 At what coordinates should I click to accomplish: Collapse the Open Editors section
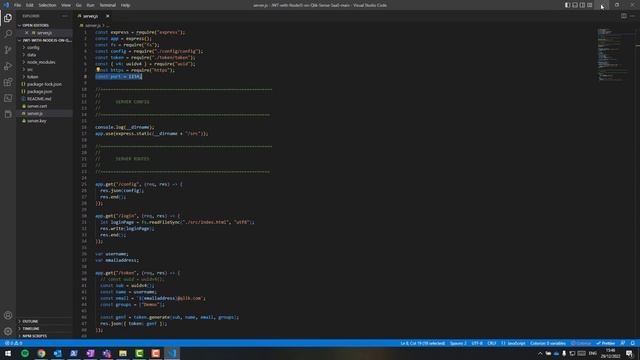(x=36, y=25)
